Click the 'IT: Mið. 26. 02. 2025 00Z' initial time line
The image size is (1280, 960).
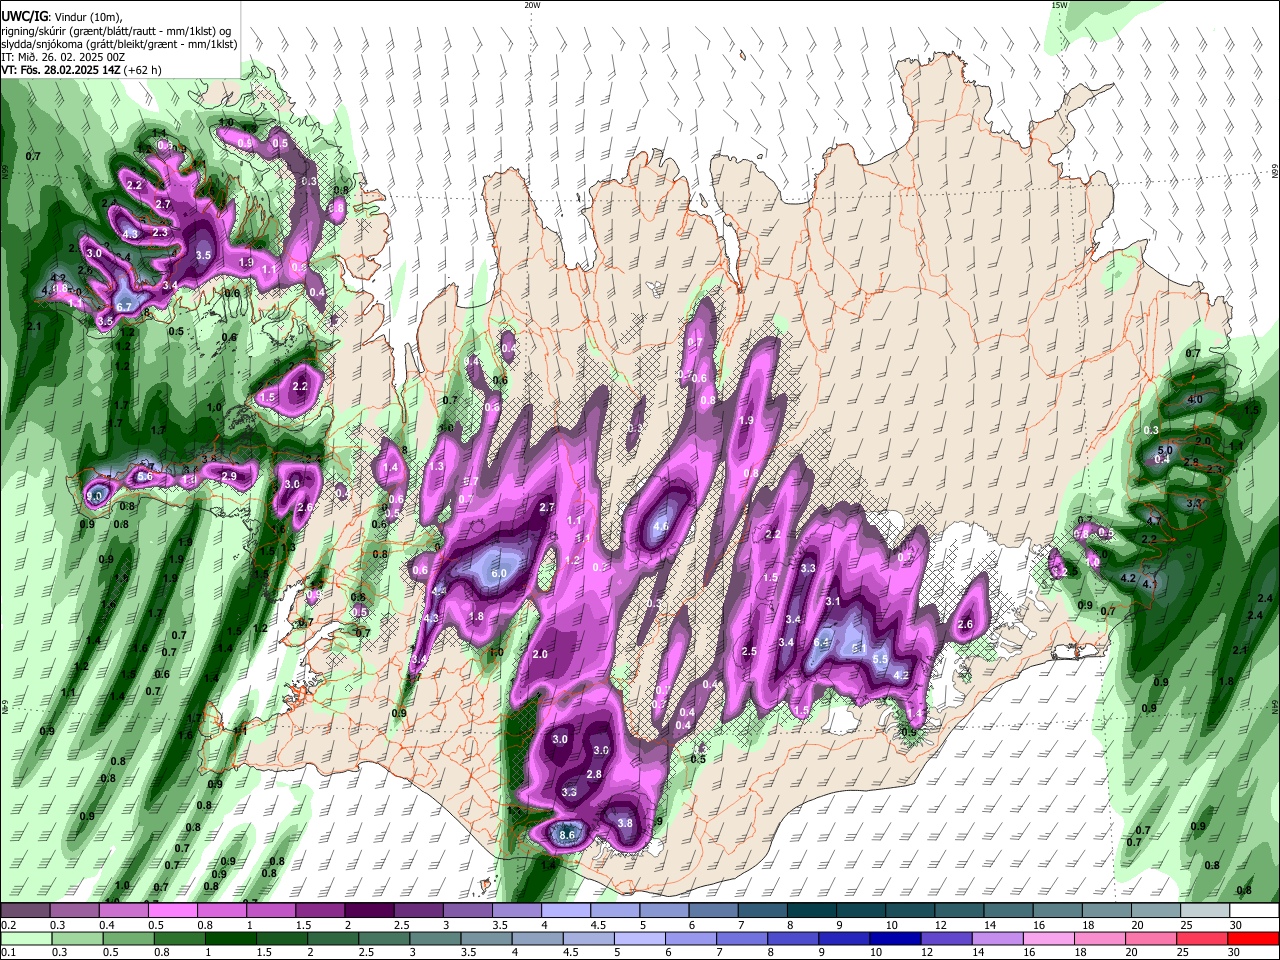[x=63, y=57]
